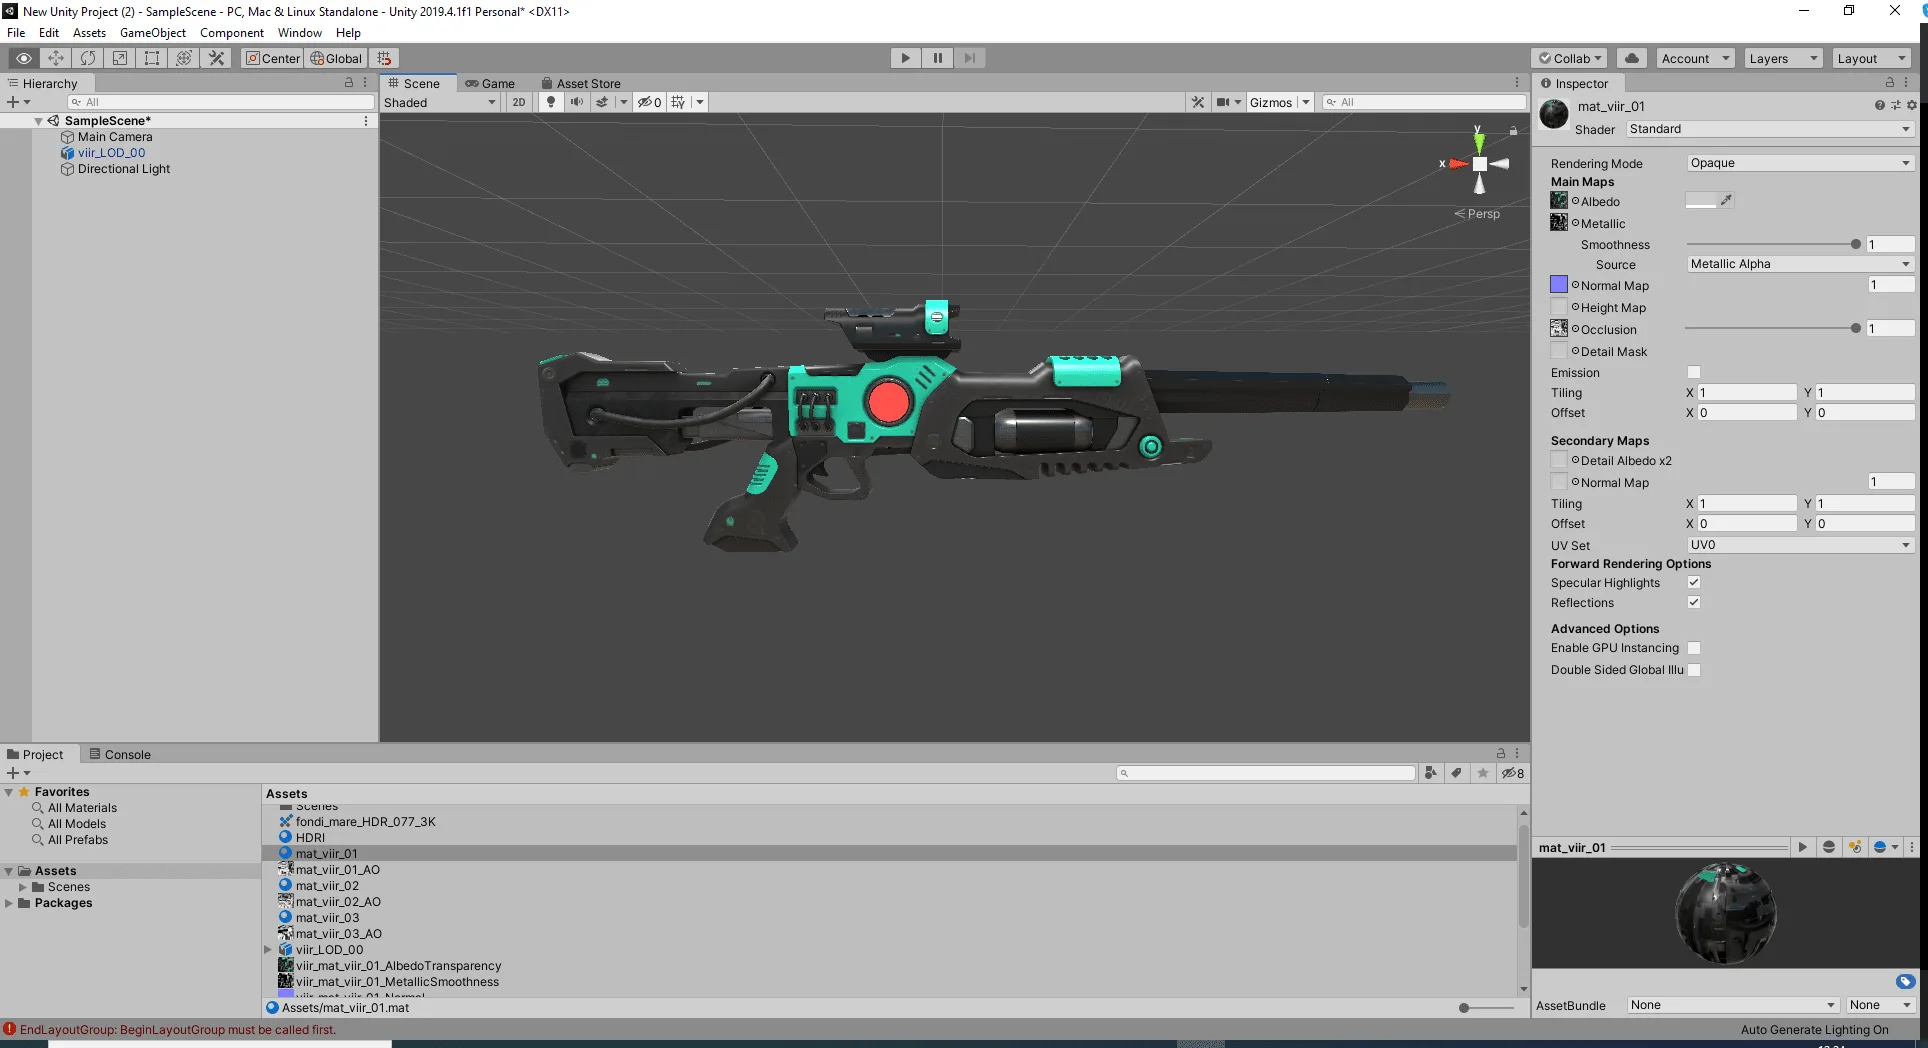Toggle hidden objects visibility count
This screenshot has height=1048, width=1928.
(650, 102)
